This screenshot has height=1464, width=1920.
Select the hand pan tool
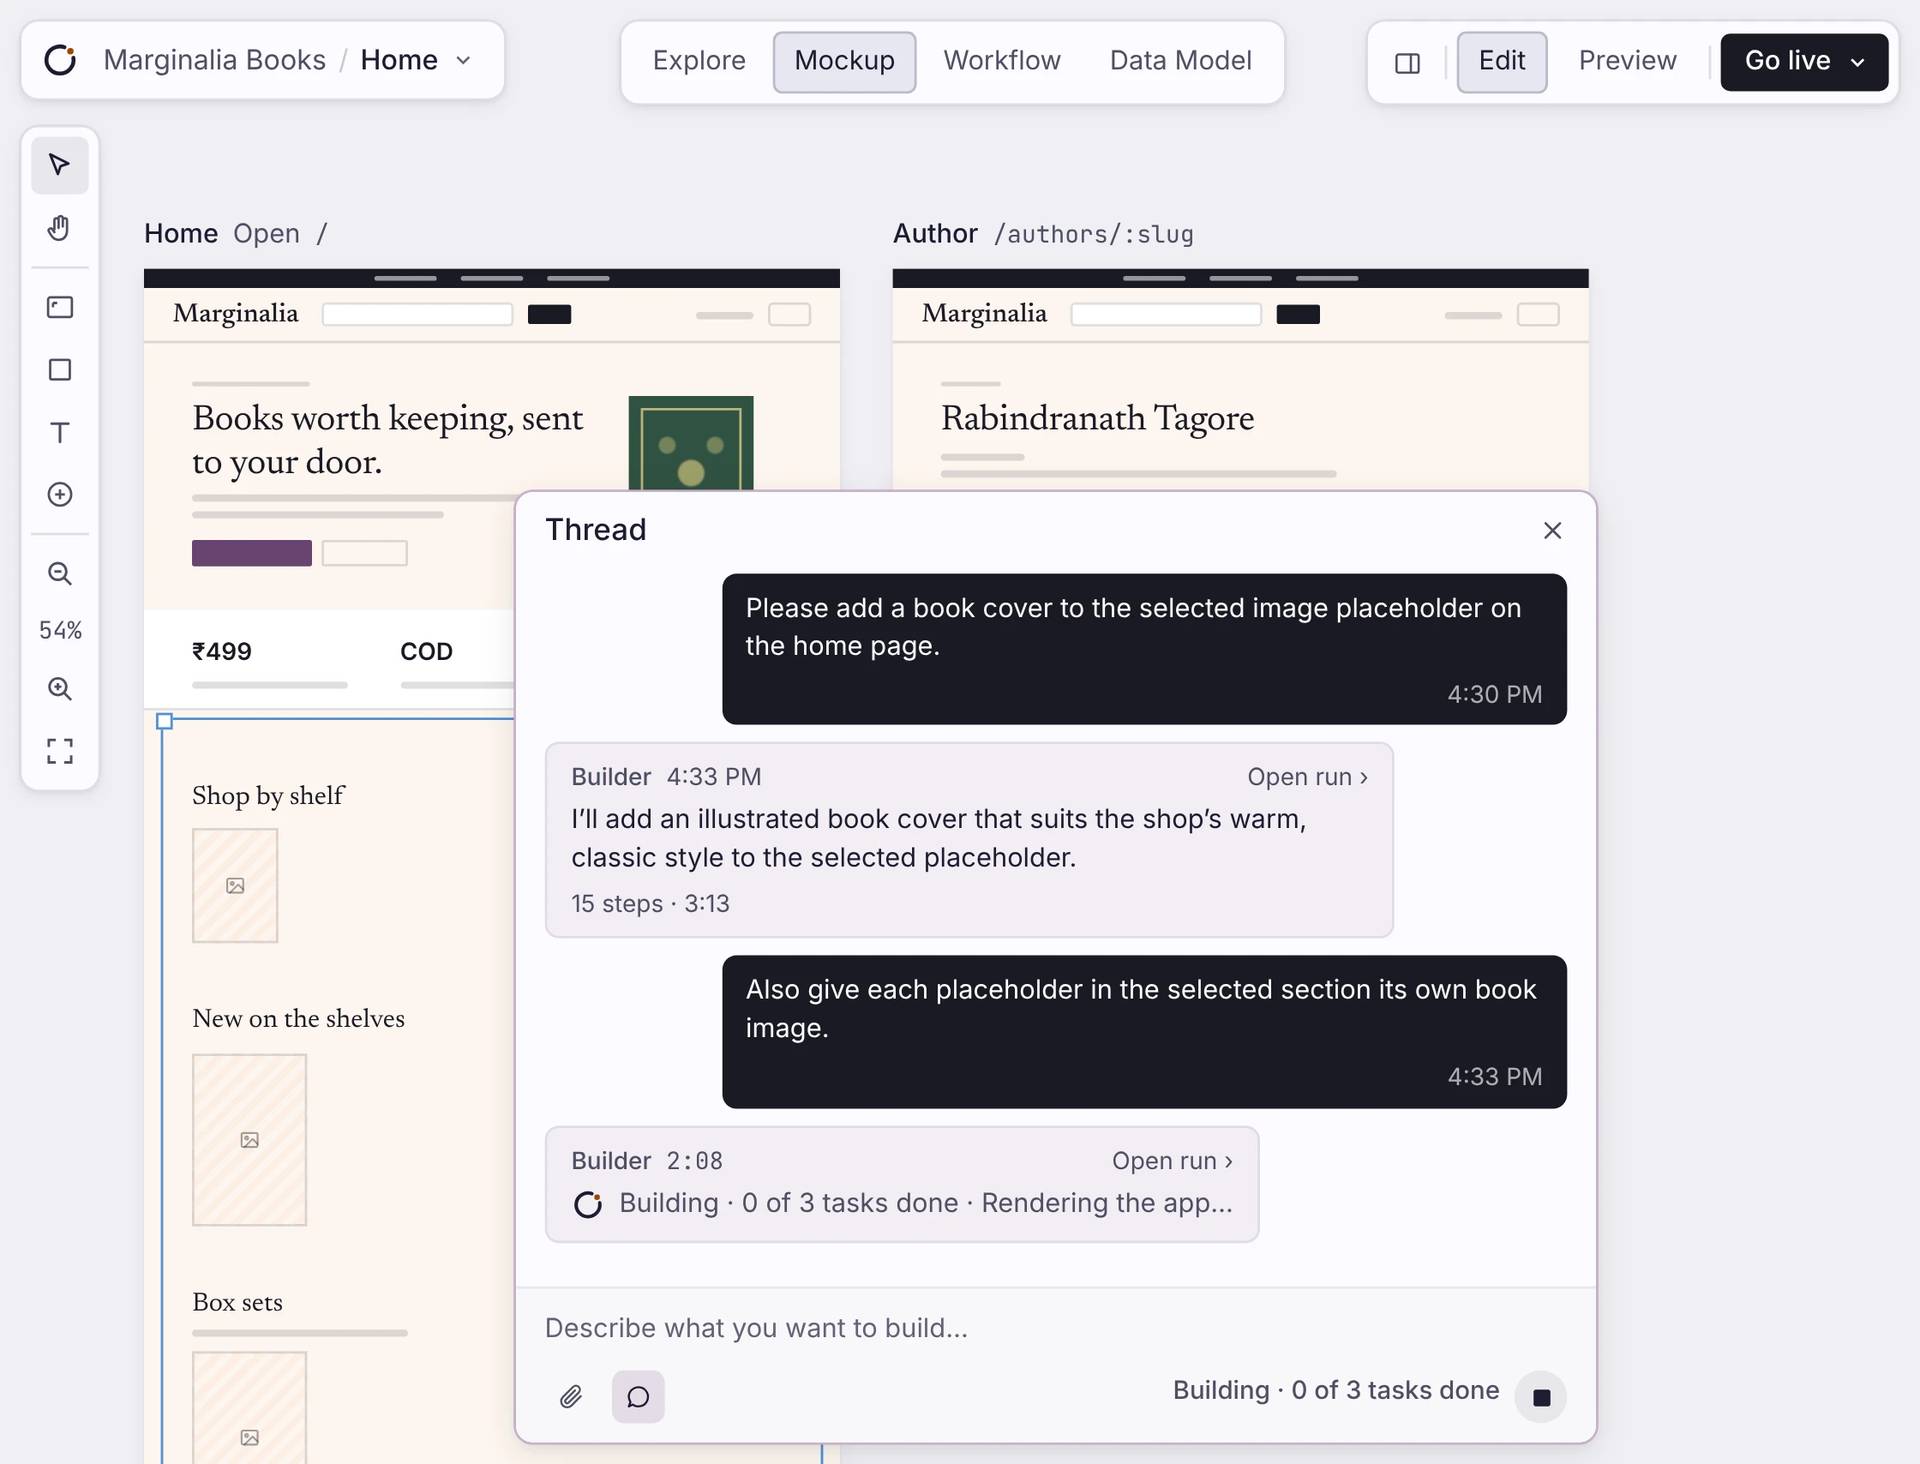(60, 228)
